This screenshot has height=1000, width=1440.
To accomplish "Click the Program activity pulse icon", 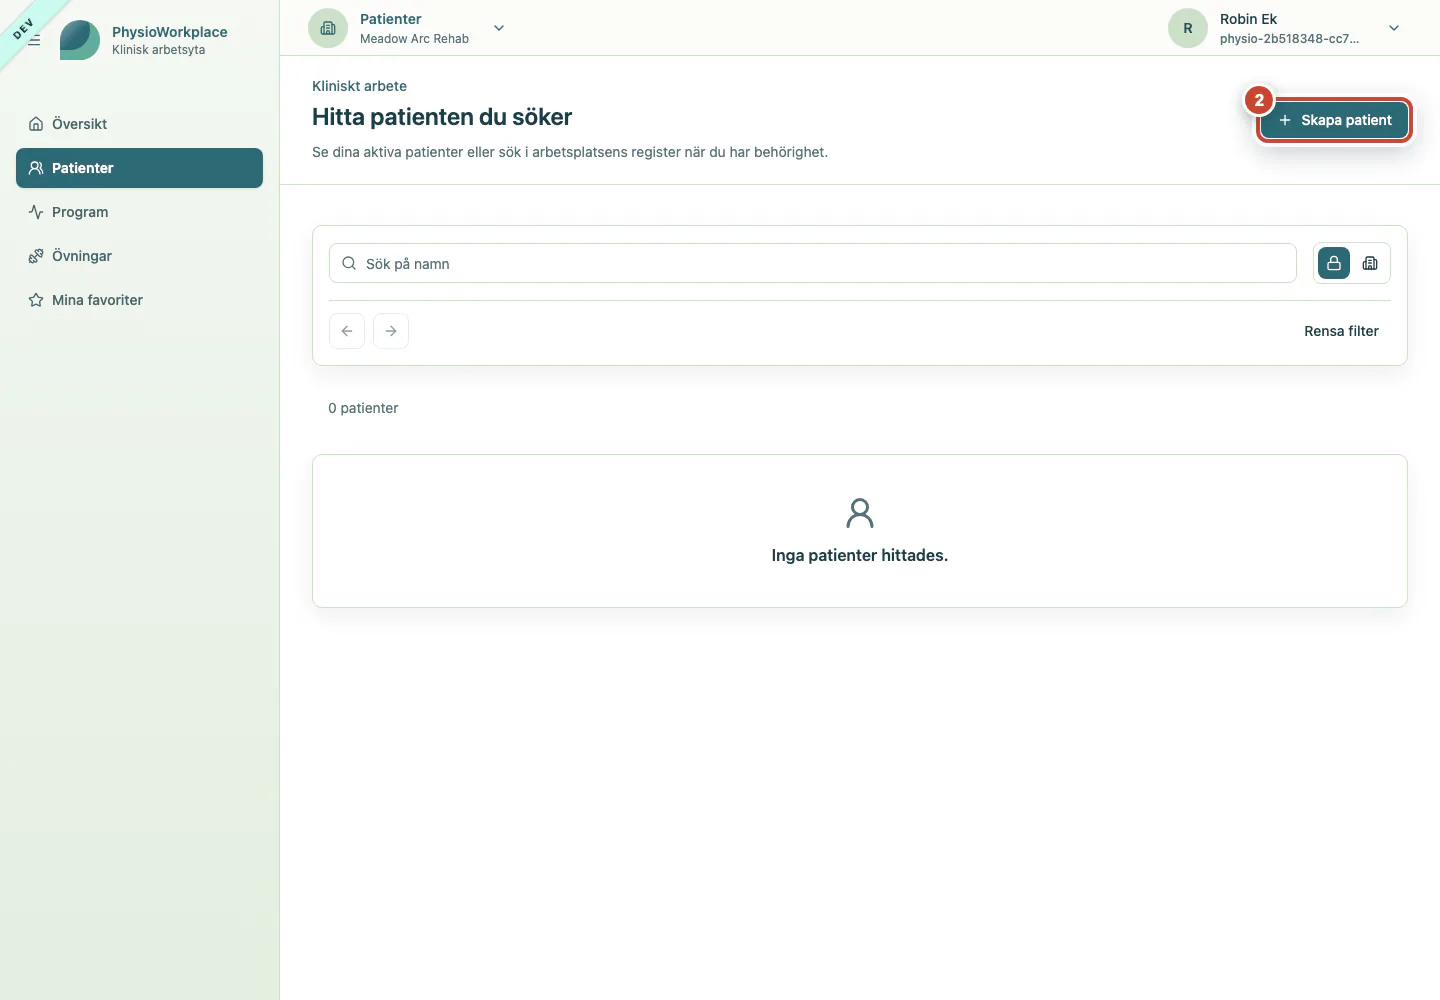I will pyautogui.click(x=36, y=212).
